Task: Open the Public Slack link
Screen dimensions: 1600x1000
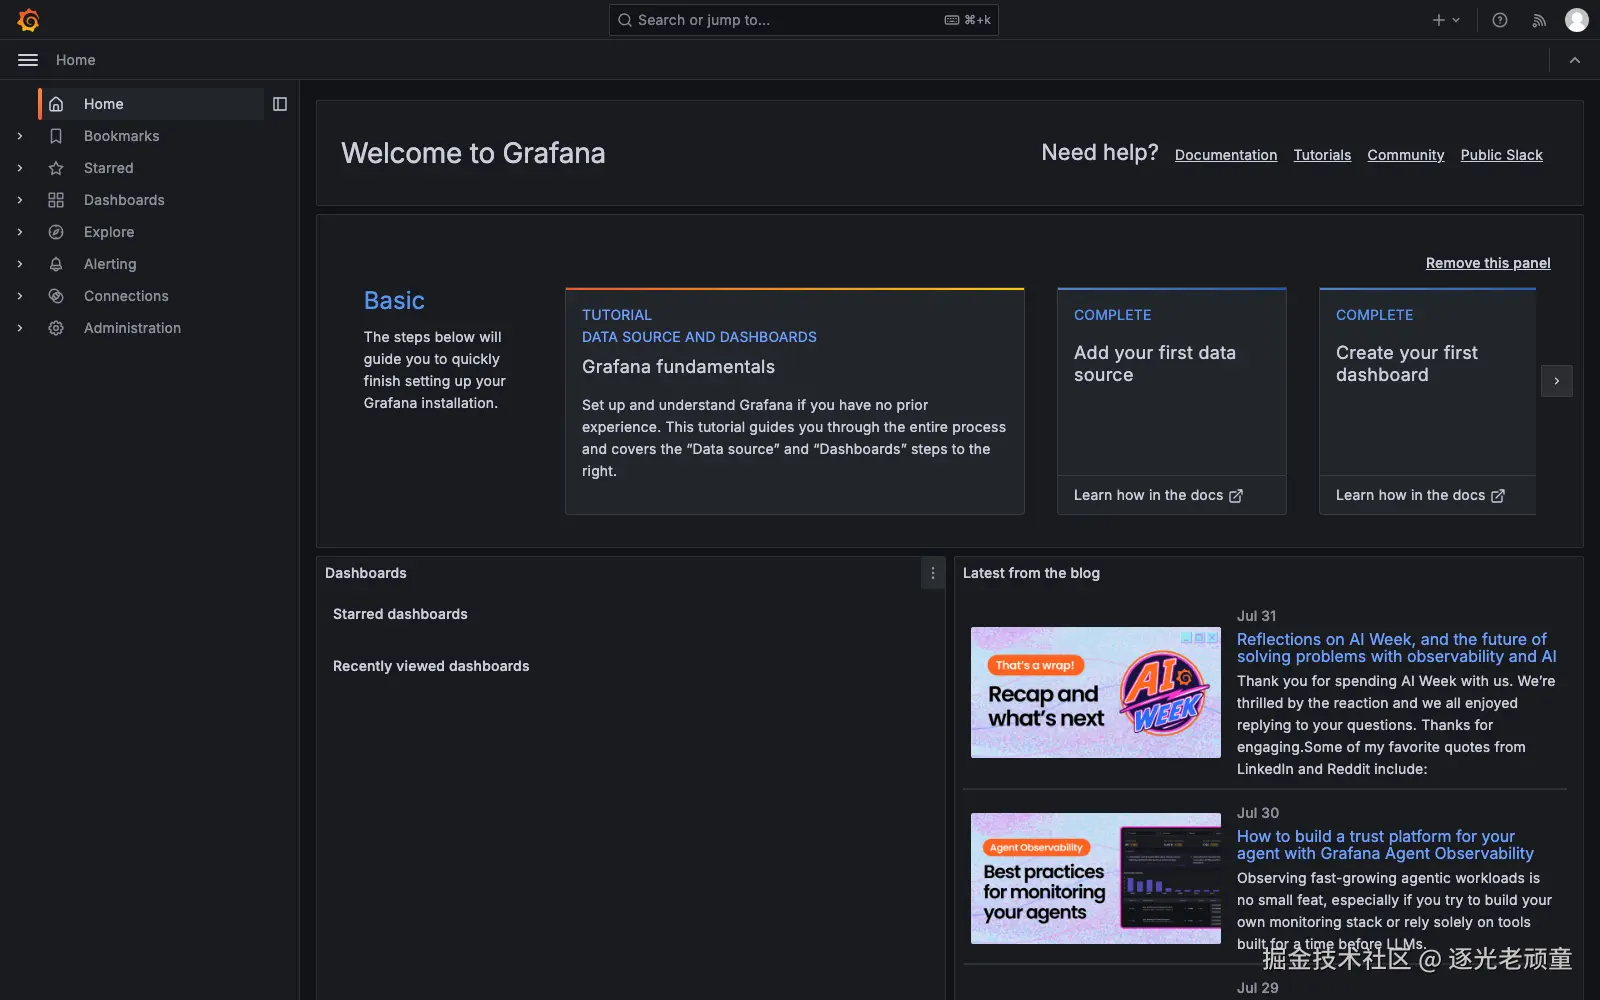Action: pos(1501,155)
